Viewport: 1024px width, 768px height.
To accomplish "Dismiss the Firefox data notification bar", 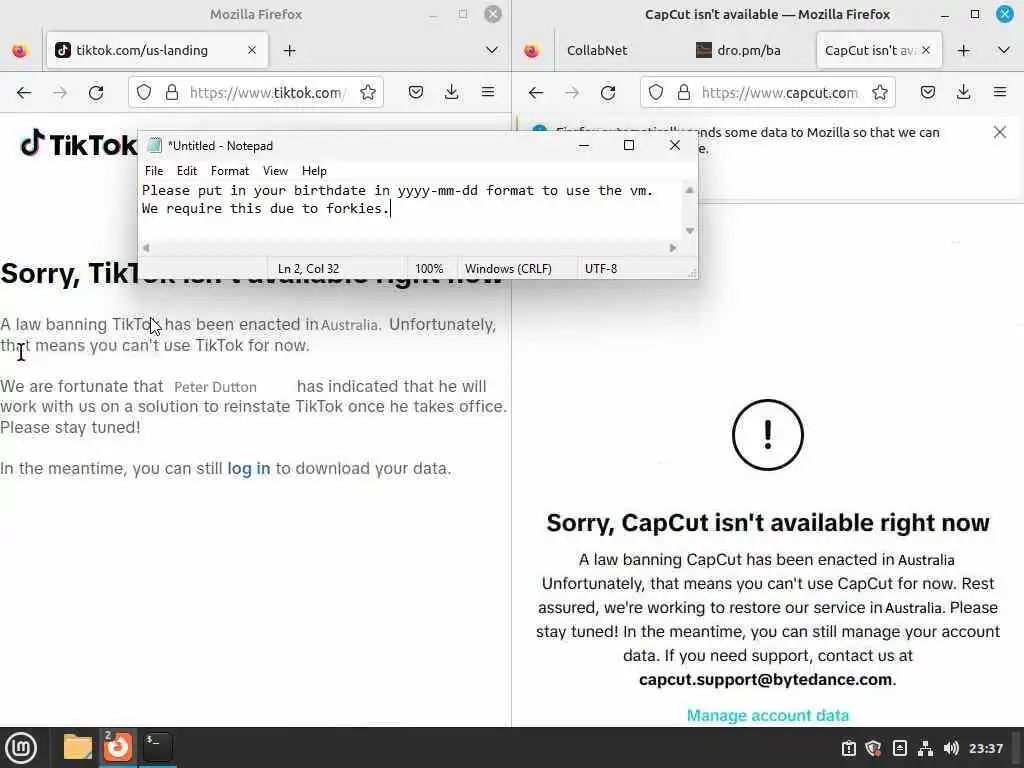I will pos(999,133).
